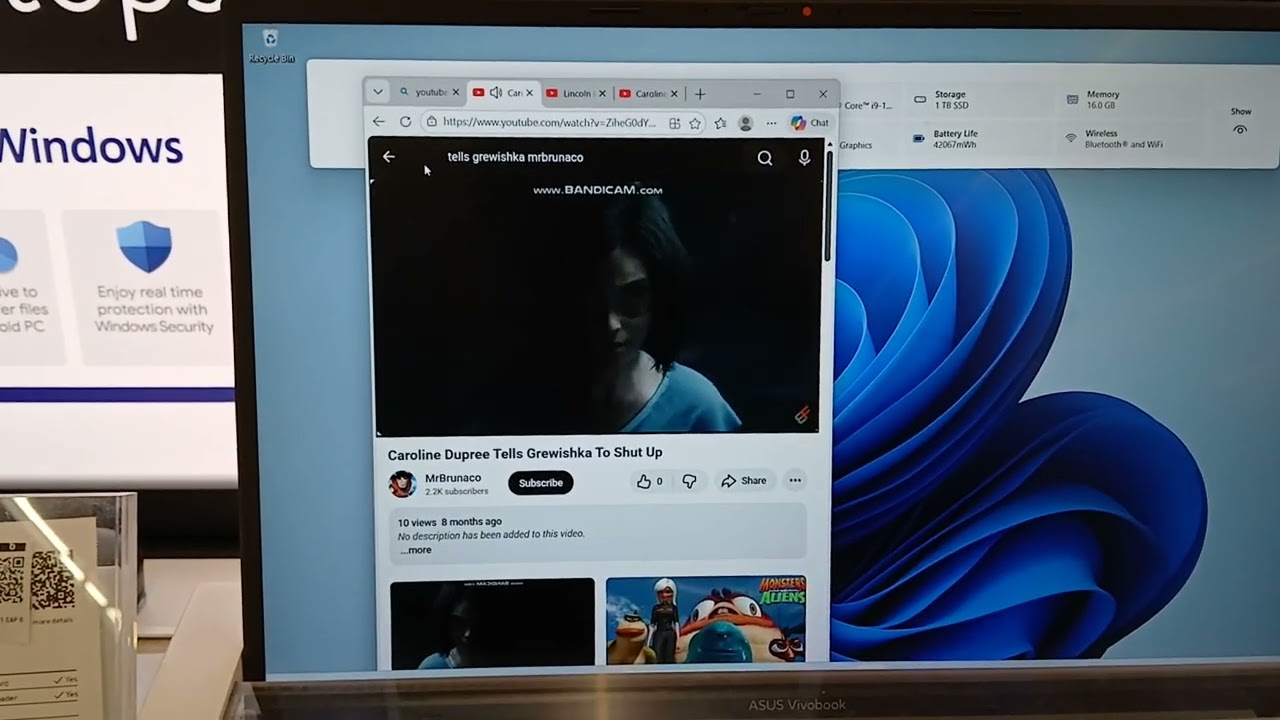This screenshot has width=1280, height=720.
Task: Open Copilot Chat button
Action: pyautogui.click(x=810, y=123)
